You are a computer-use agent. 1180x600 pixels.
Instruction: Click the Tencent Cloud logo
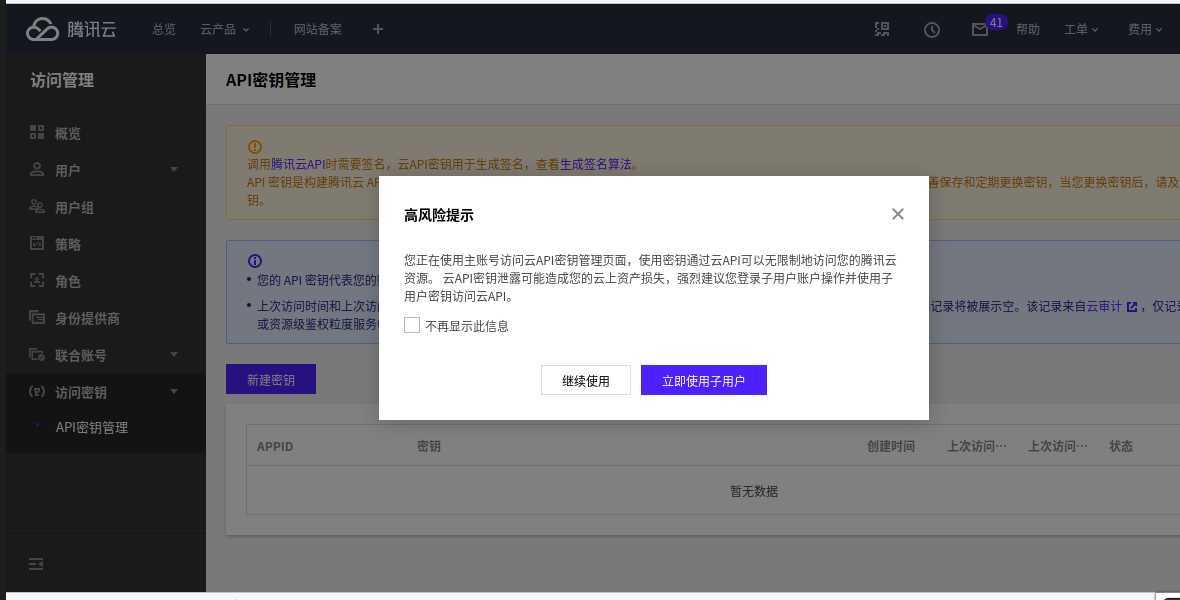coord(71,29)
